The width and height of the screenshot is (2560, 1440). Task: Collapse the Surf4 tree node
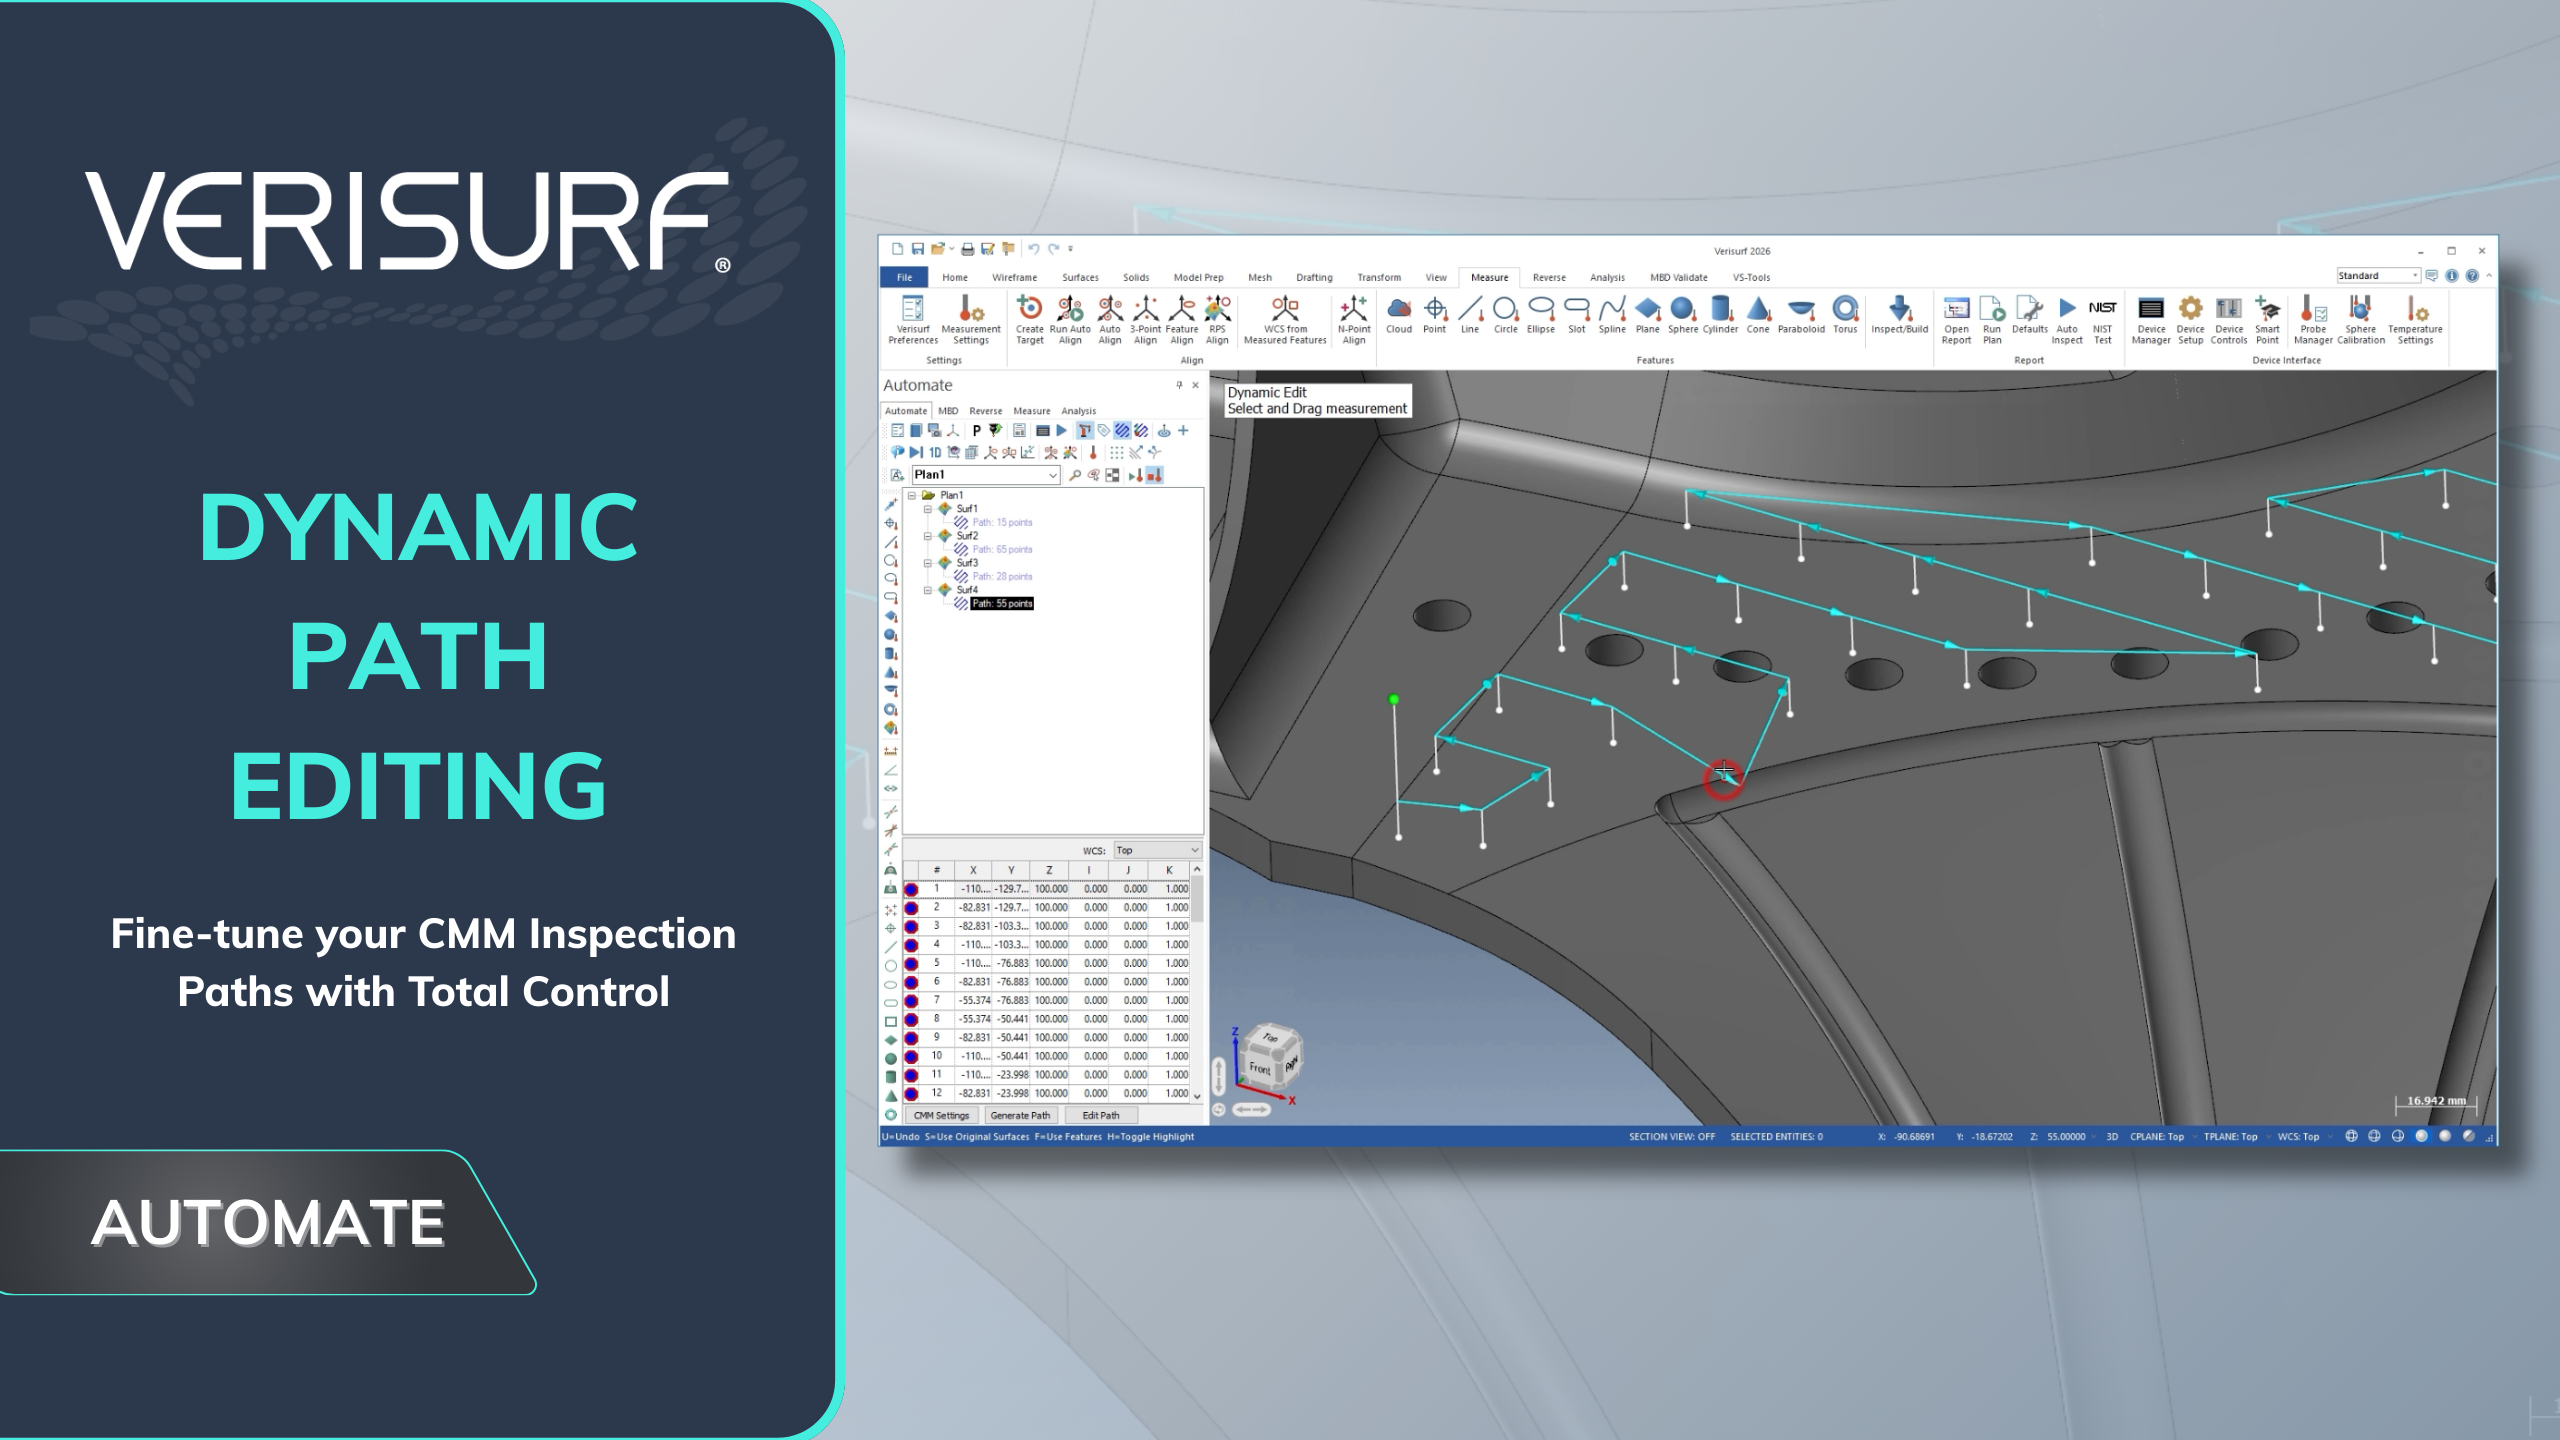[x=927, y=590]
